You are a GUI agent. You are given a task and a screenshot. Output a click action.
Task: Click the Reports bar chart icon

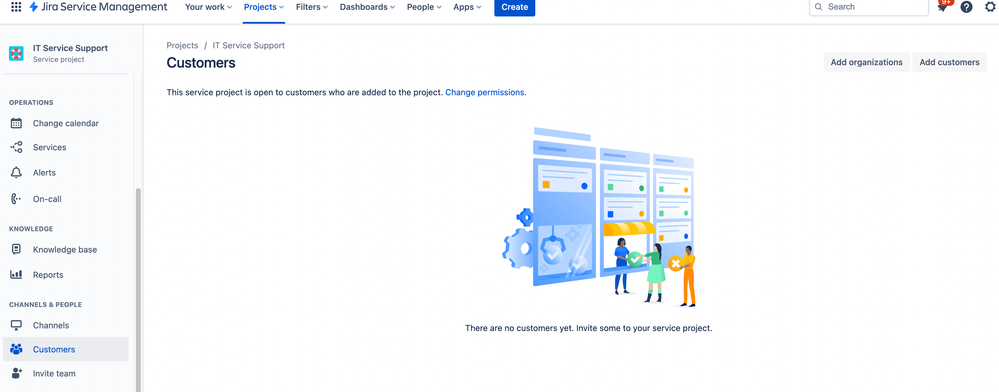click(17, 275)
